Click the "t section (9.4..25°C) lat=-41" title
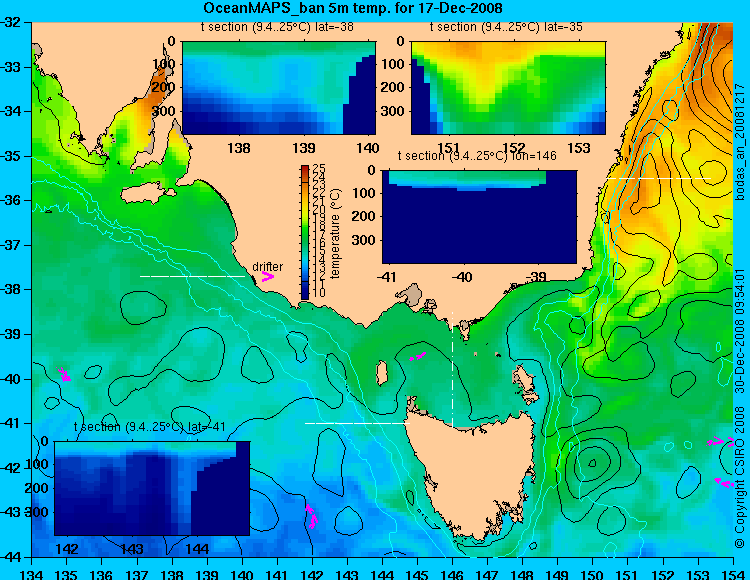Image resolution: width=750 pixels, height=580 pixels. tap(150, 427)
